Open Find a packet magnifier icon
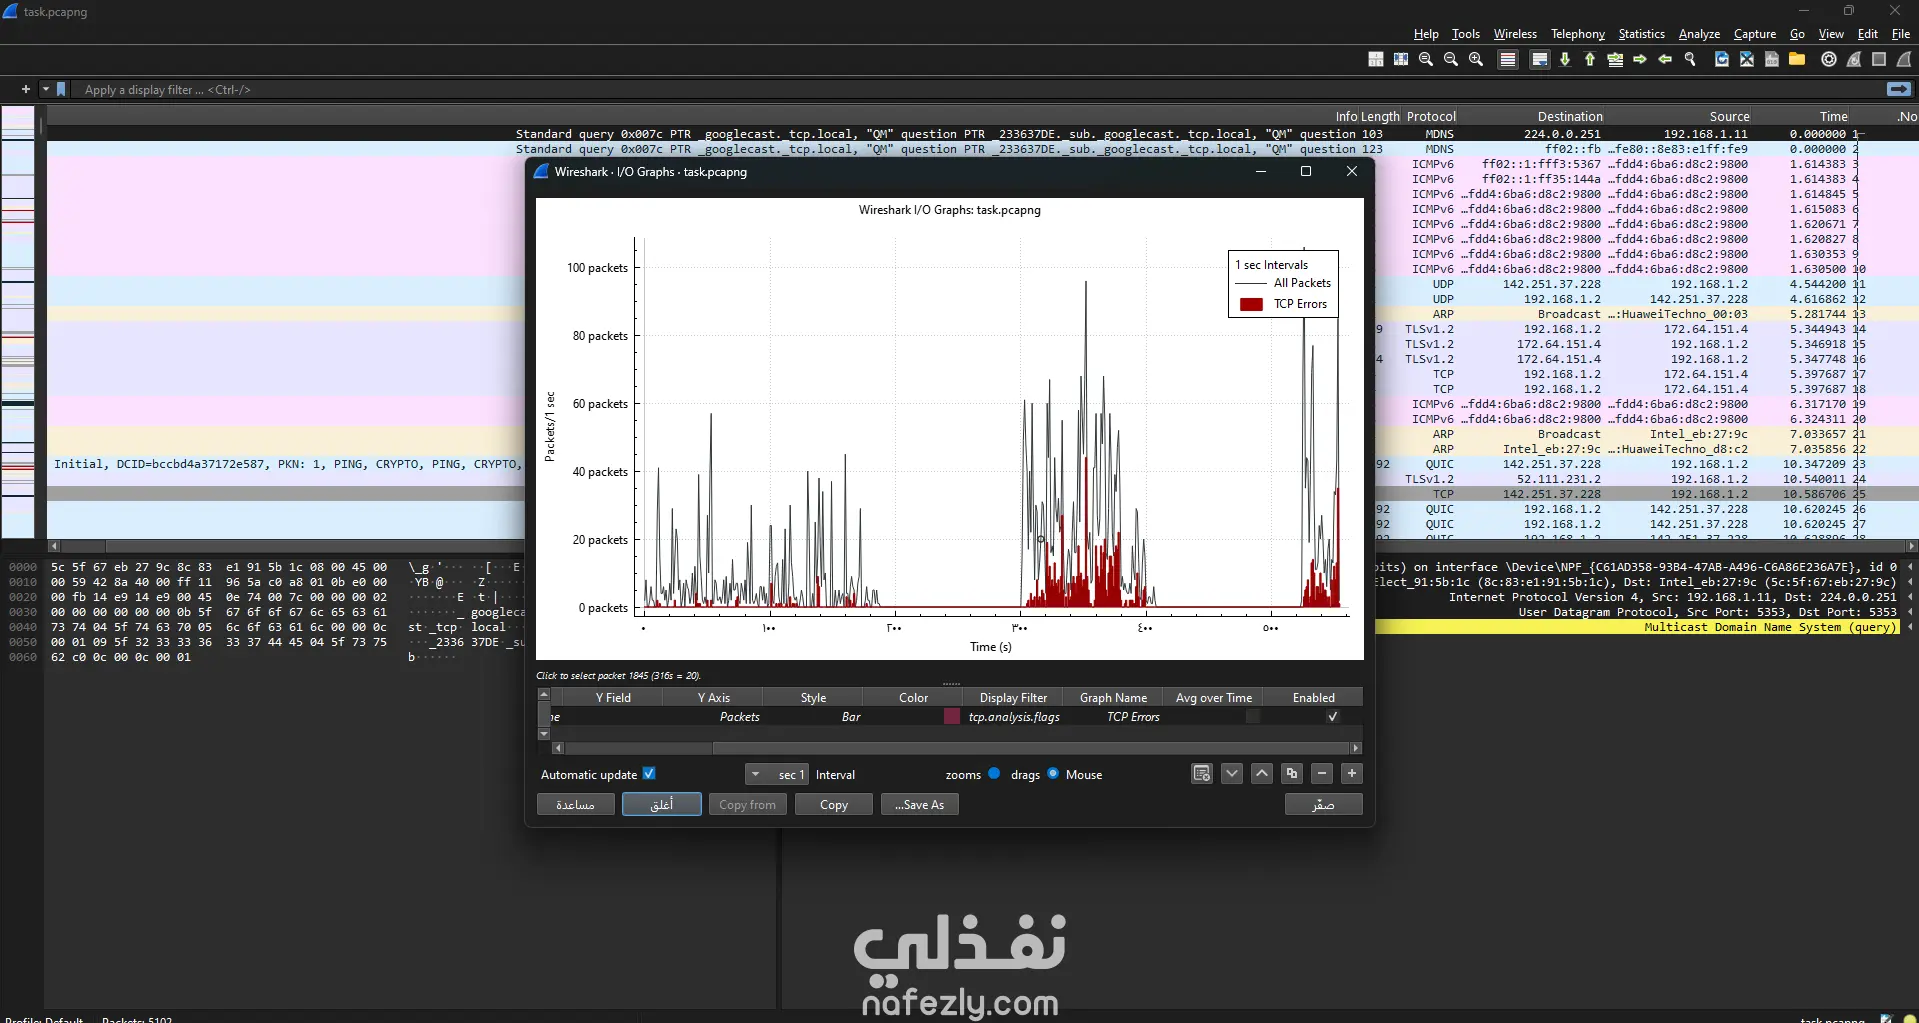The image size is (1919, 1023). point(1690,60)
